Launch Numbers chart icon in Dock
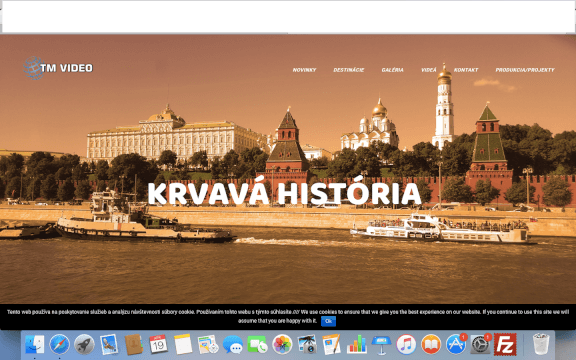Screen dimensions: 576x360 point(357,345)
